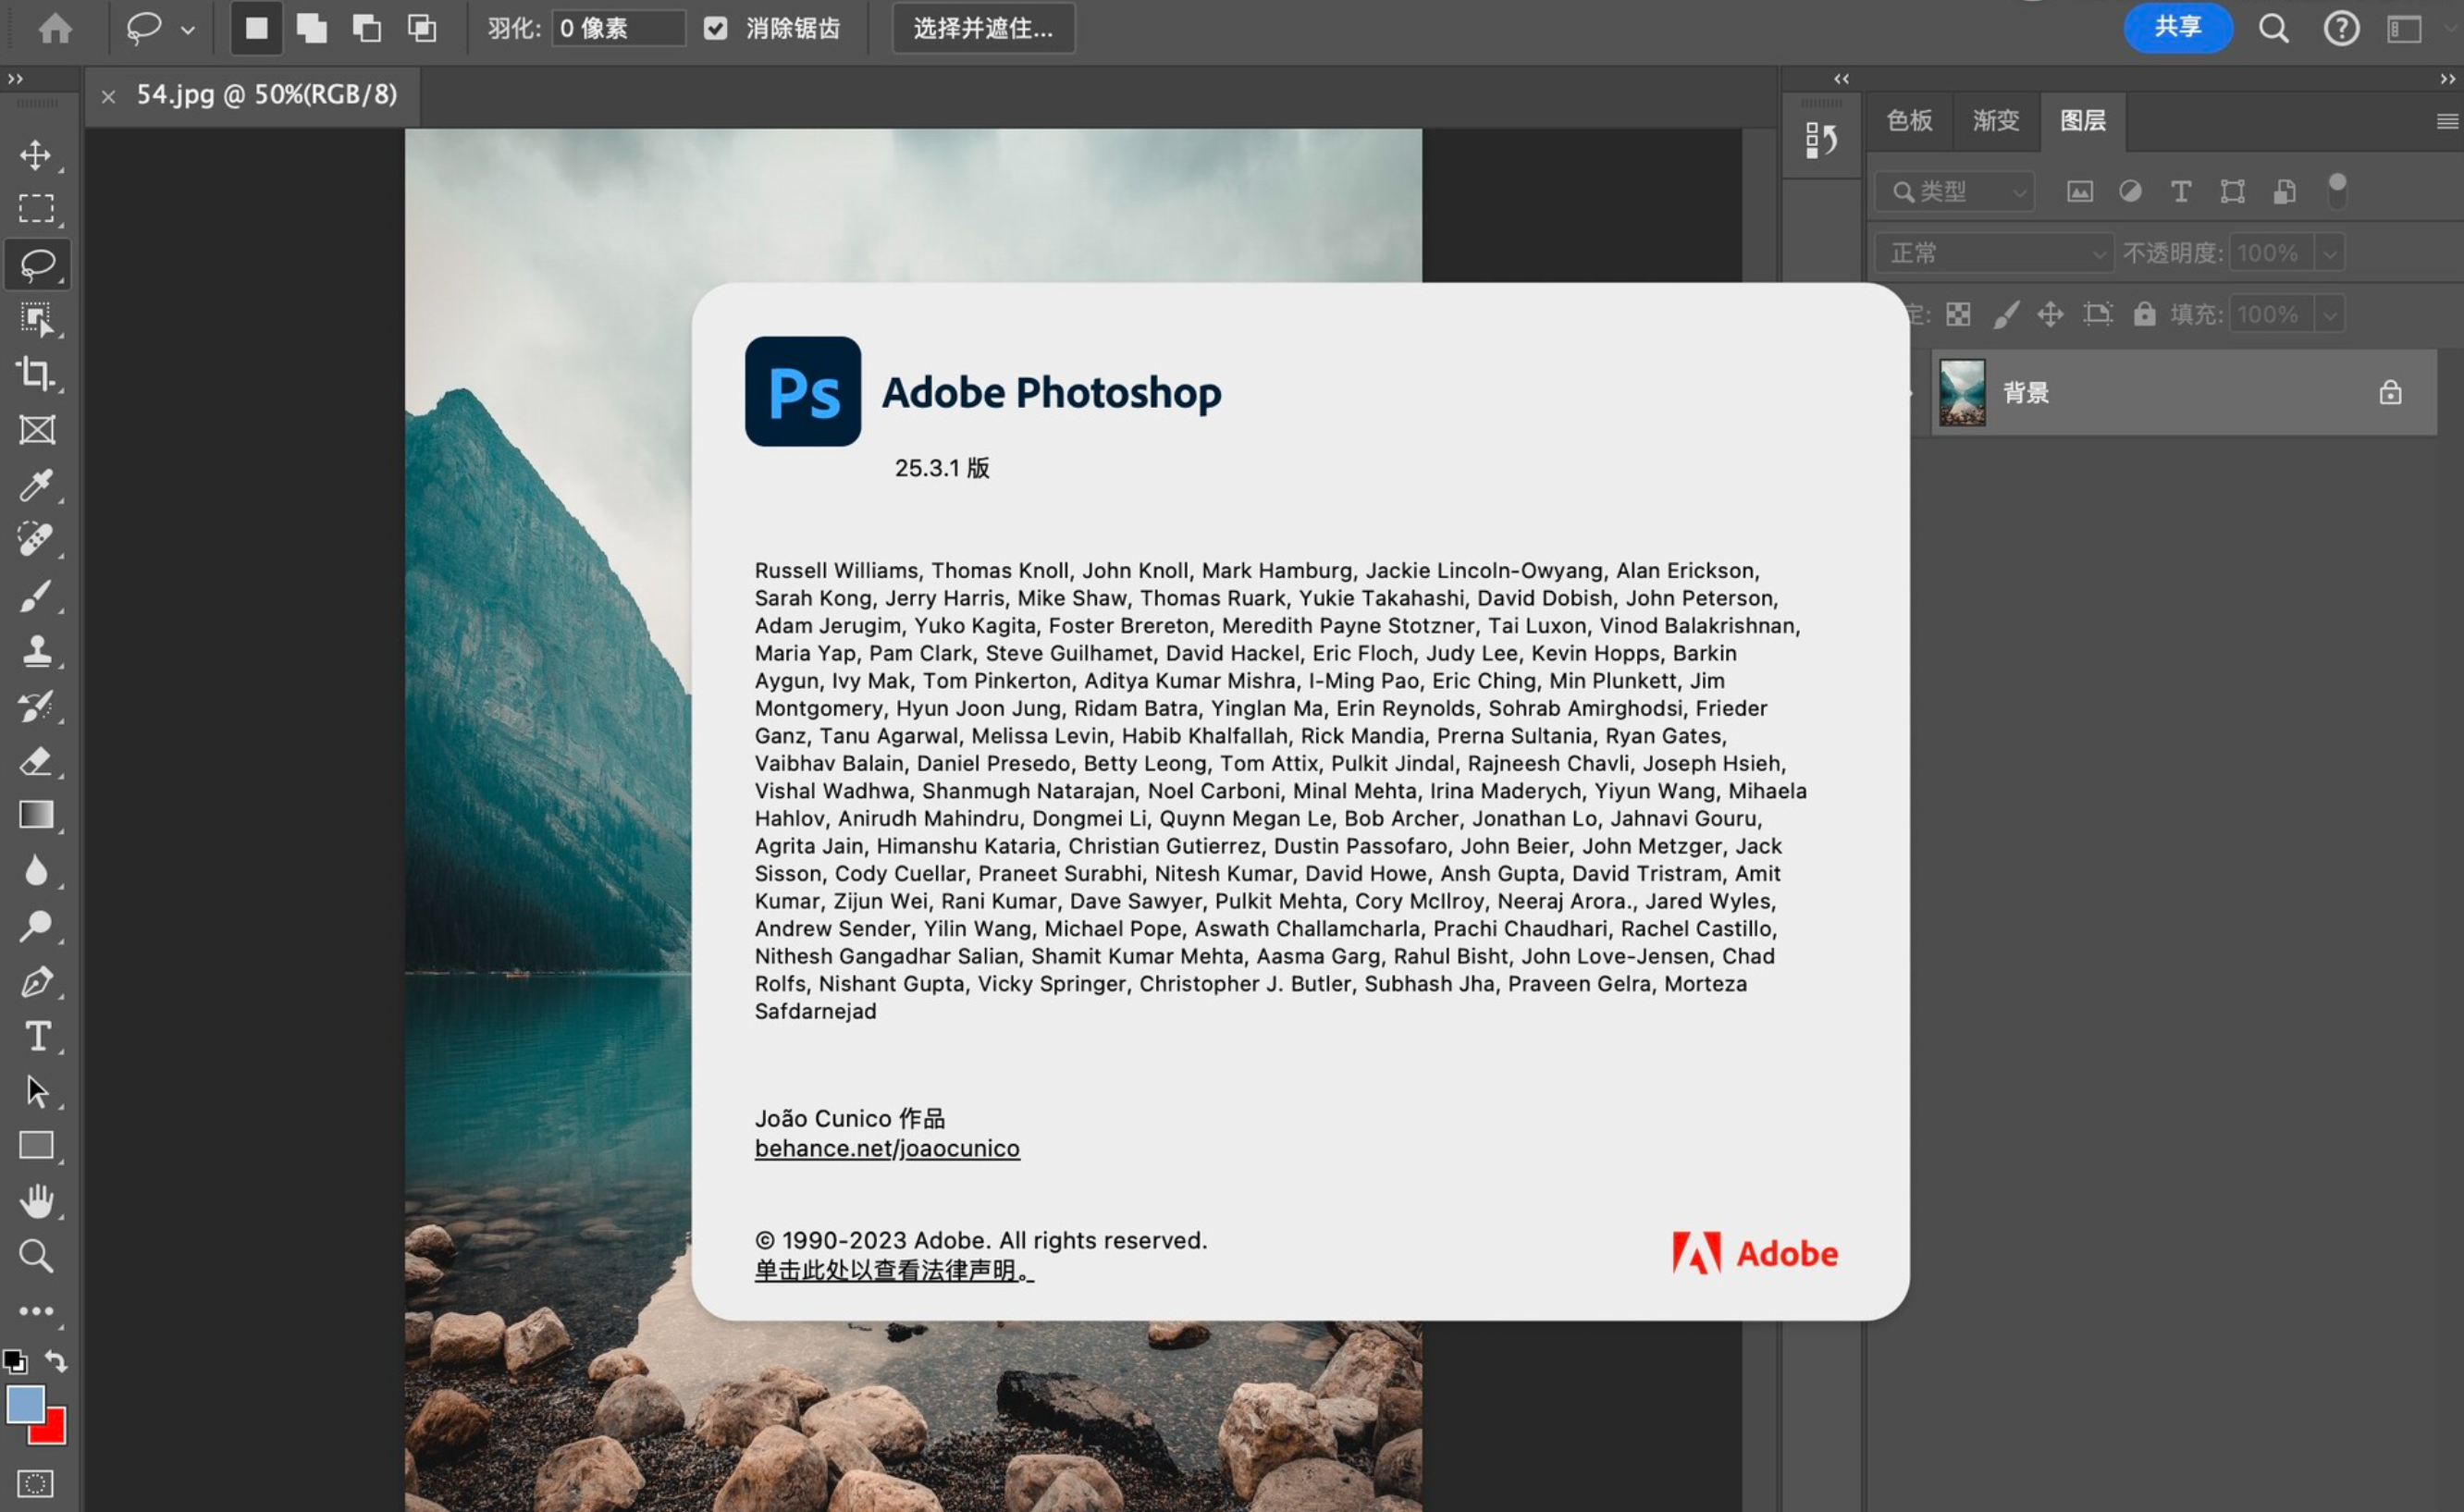Switch to the 图层 Layers tab
The height and width of the screenshot is (1512, 2464).
[2083, 121]
